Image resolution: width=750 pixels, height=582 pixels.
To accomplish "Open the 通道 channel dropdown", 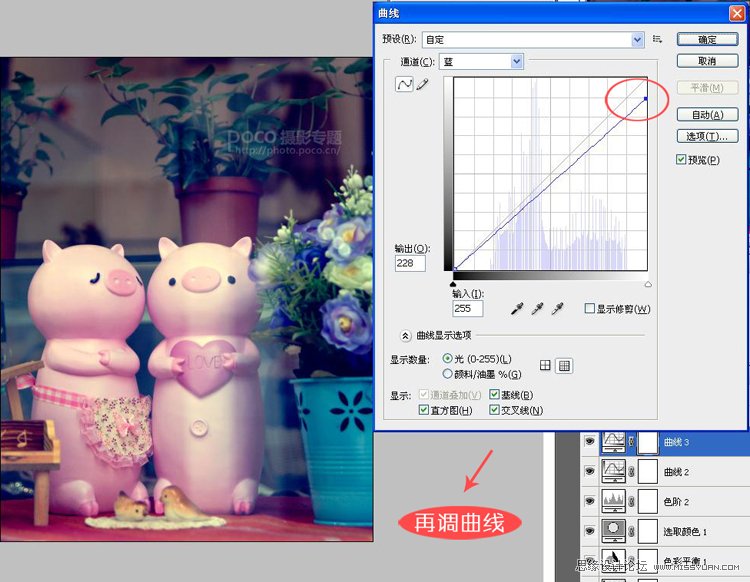I will click(x=516, y=61).
